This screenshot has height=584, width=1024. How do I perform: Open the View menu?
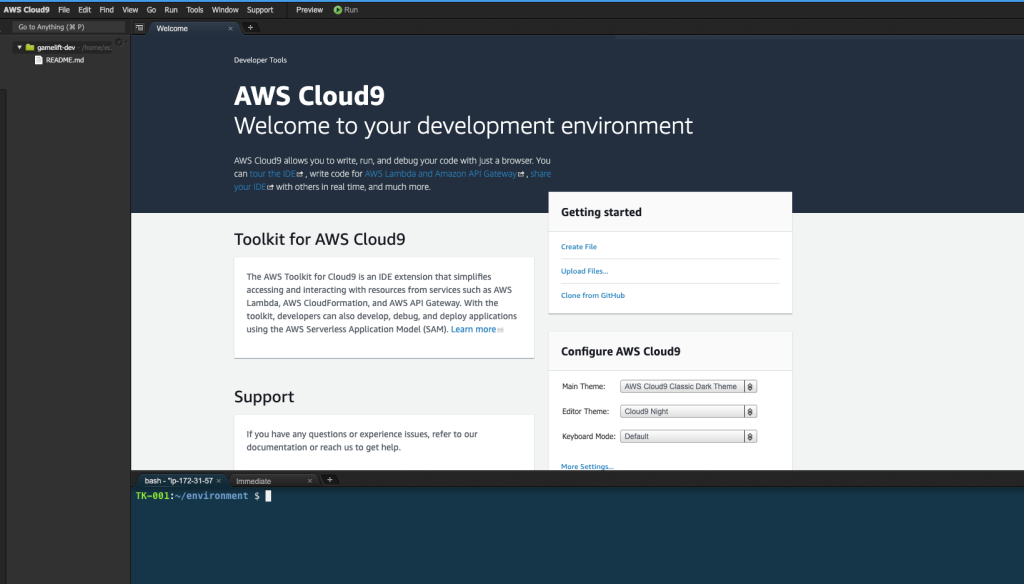tap(130, 10)
